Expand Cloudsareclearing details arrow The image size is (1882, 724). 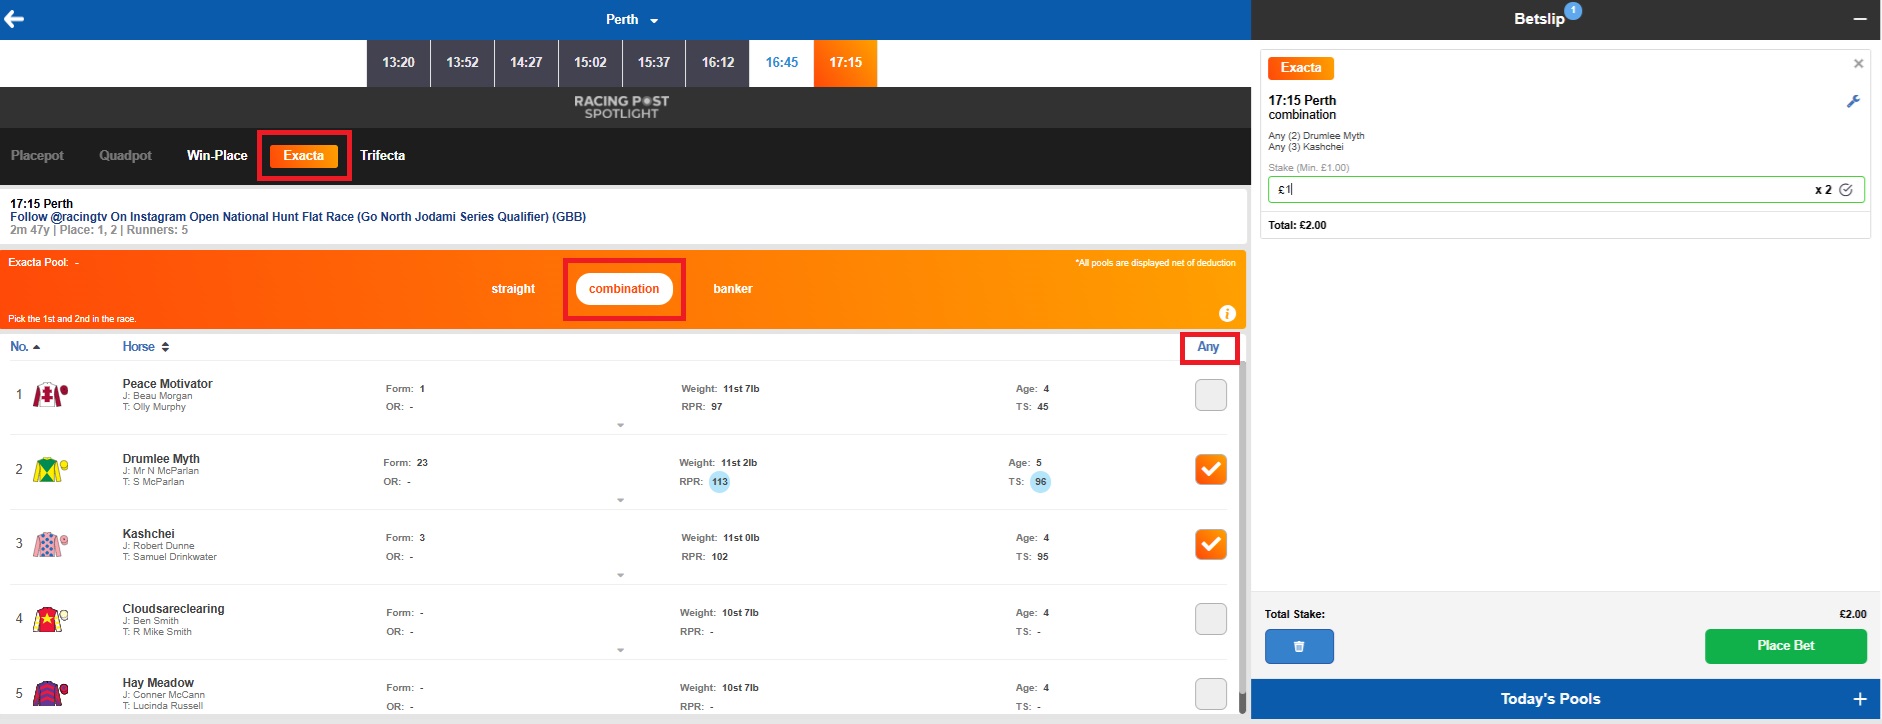tap(620, 651)
